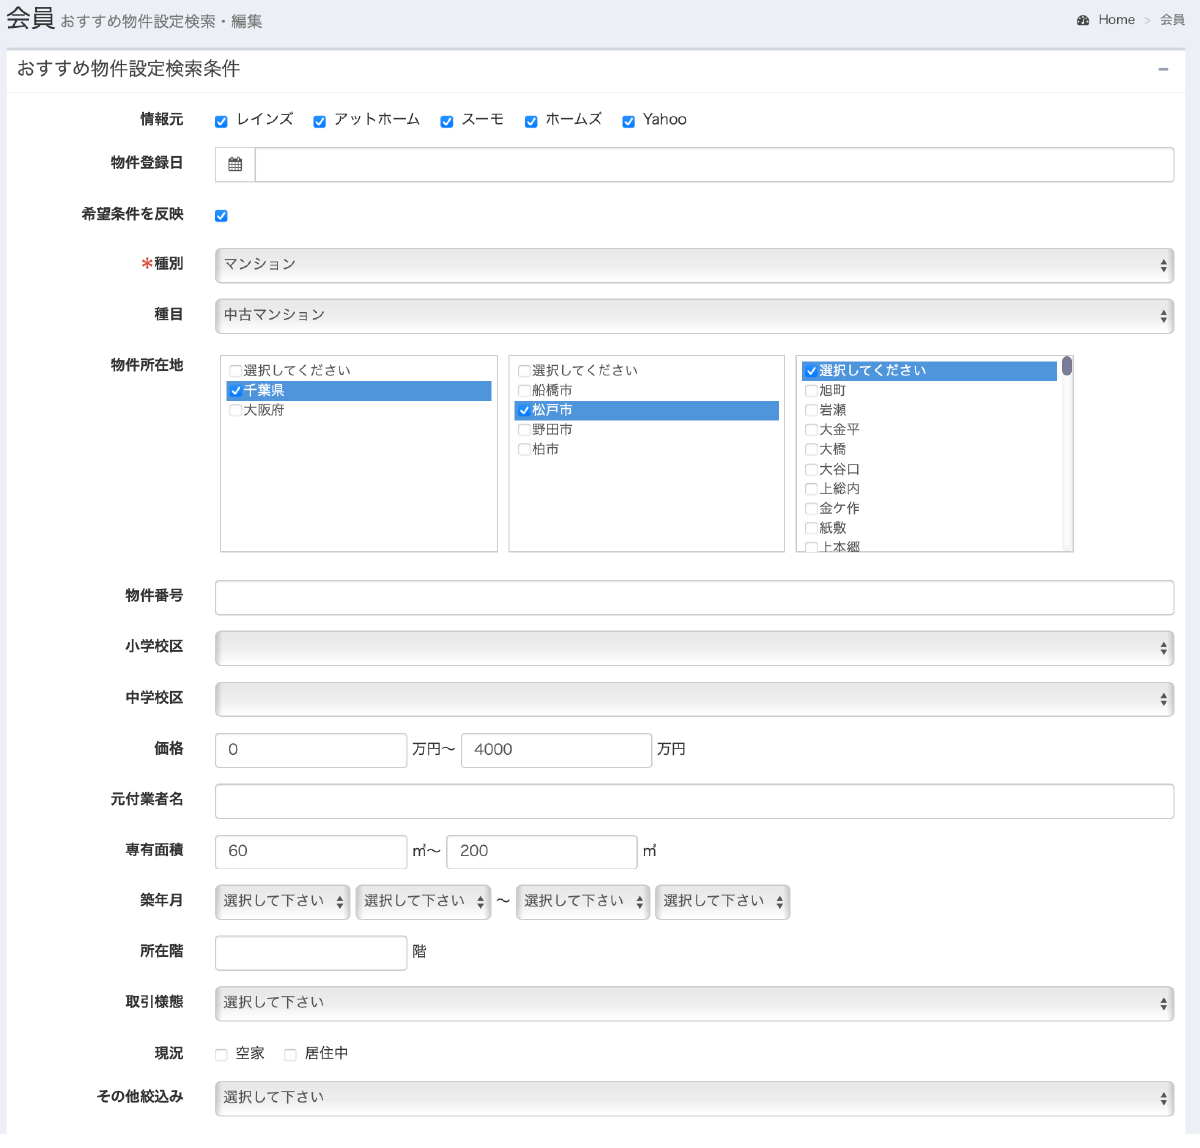This screenshot has height=1148, width=1200.
Task: Open the 種目 dropdown showing 中古マンション
Action: click(694, 316)
